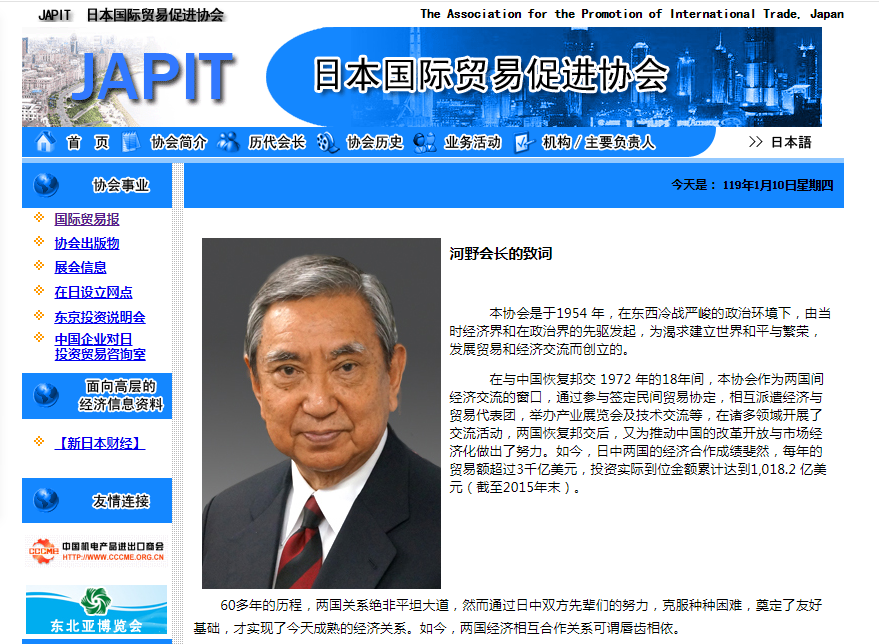Click the 友情连接 section header
The width and height of the screenshot is (879, 644).
(x=97, y=500)
